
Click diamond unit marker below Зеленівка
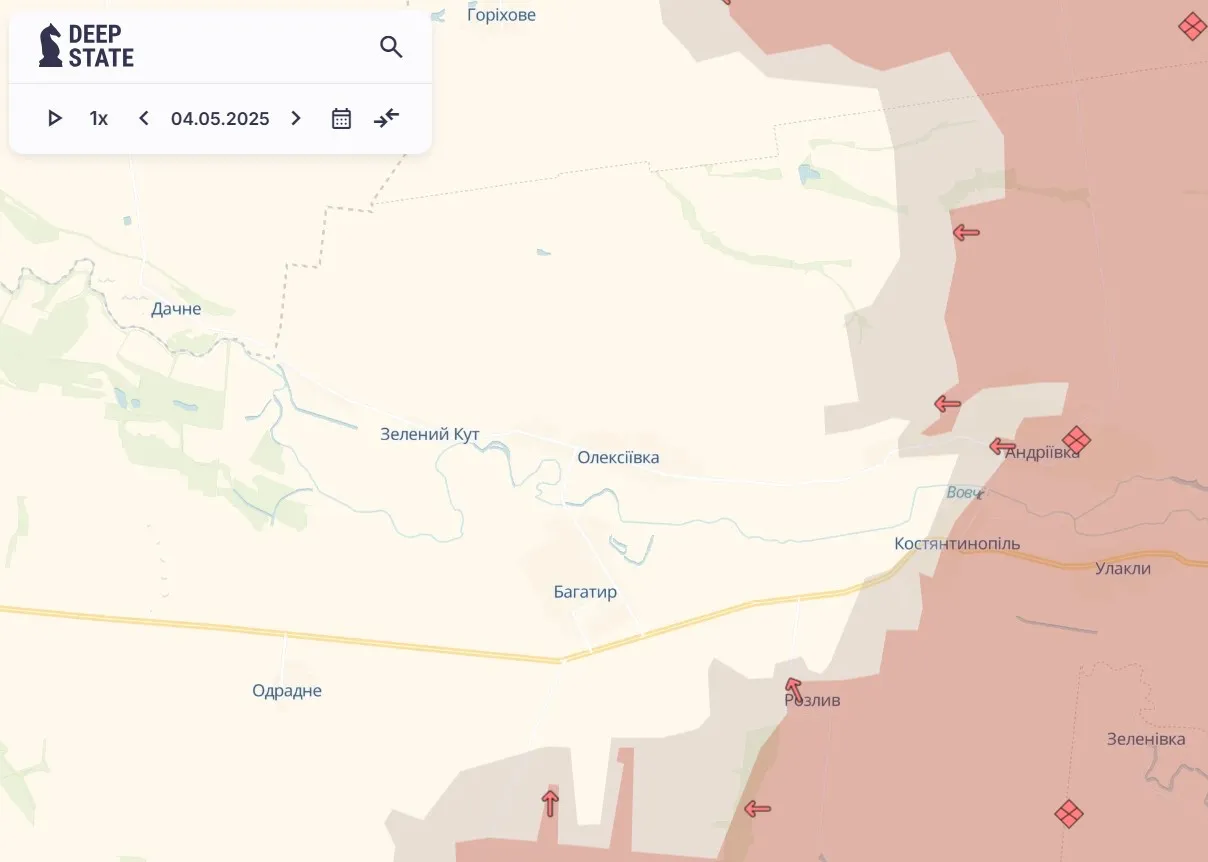tap(1068, 814)
